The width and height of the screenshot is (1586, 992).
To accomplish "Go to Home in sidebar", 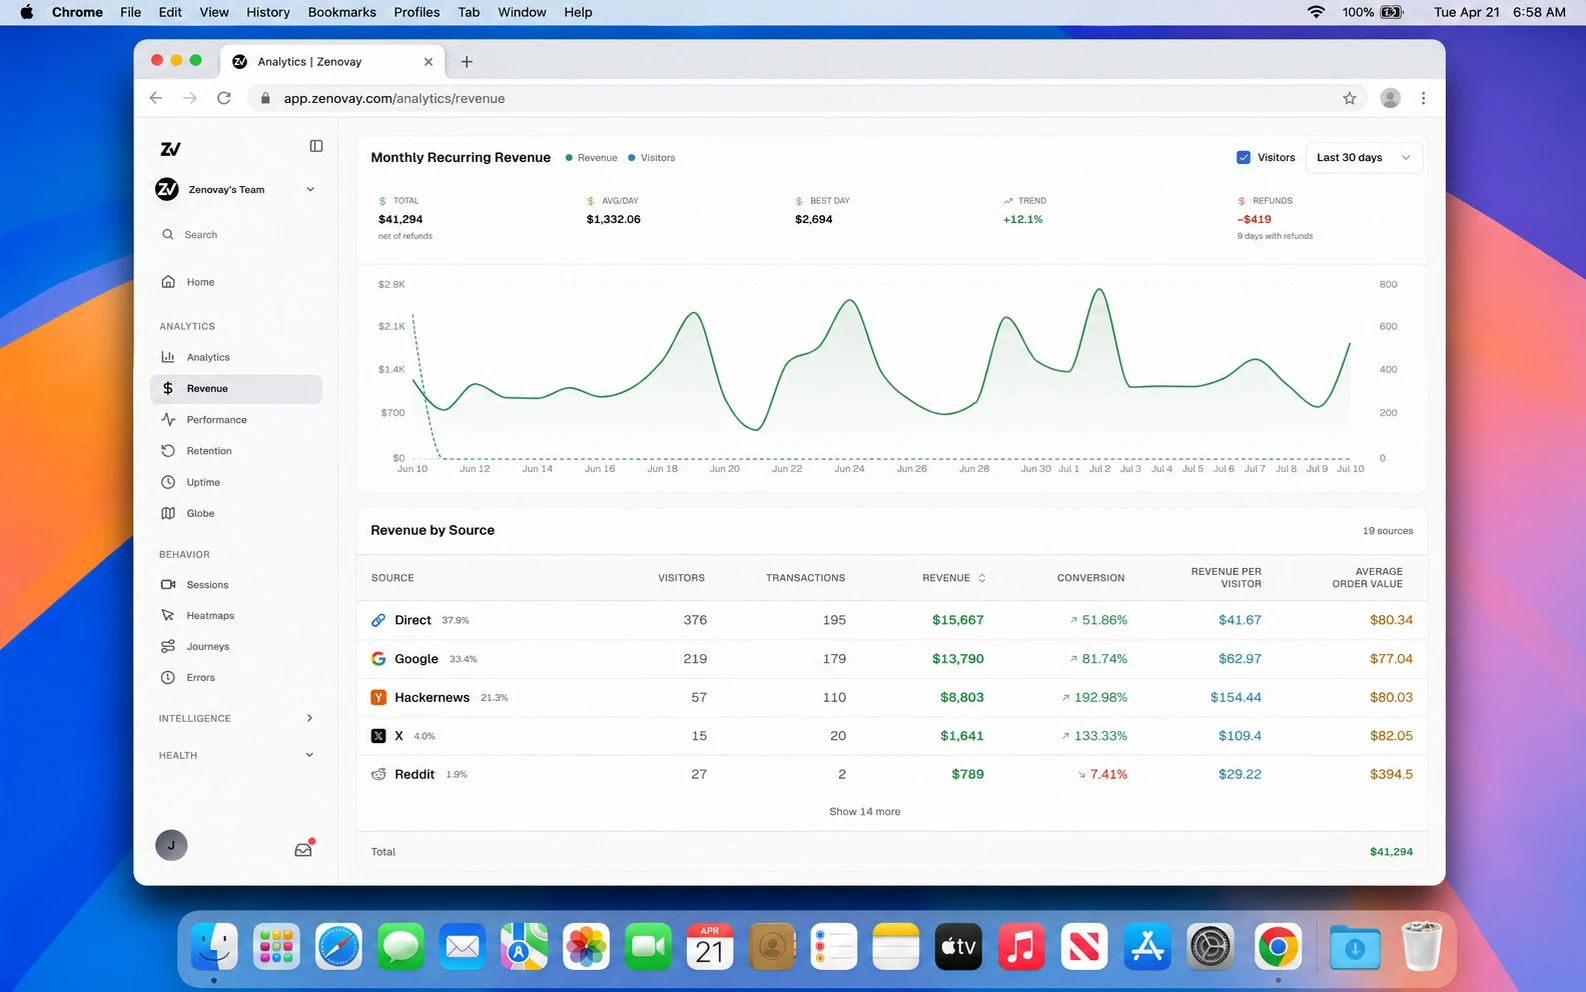I will 236,282.
